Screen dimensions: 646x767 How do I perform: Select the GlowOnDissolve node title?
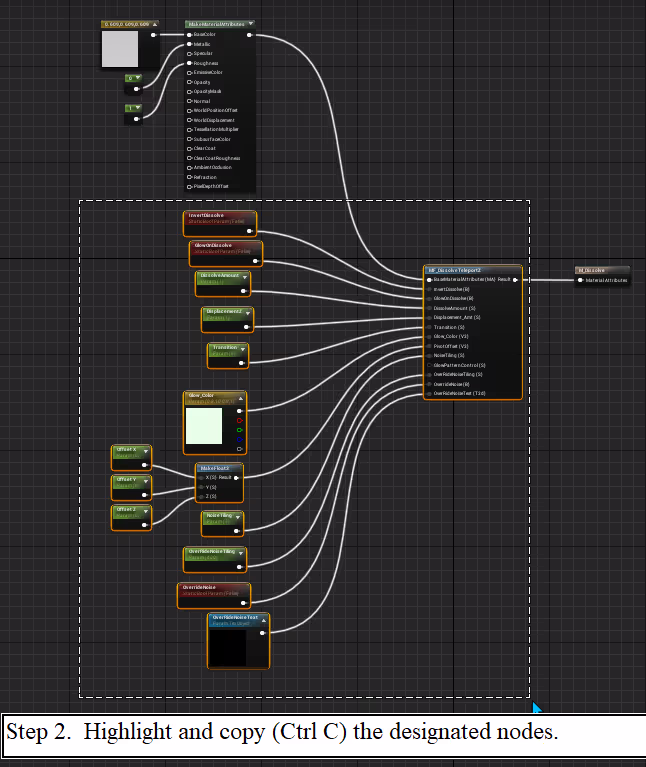pyautogui.click(x=213, y=245)
